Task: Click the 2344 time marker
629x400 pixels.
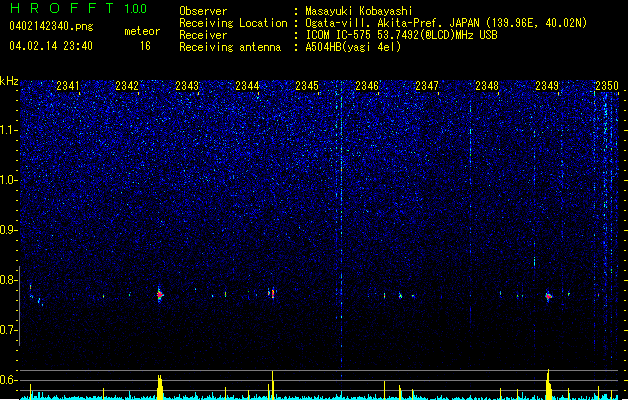Action: pyautogui.click(x=247, y=86)
